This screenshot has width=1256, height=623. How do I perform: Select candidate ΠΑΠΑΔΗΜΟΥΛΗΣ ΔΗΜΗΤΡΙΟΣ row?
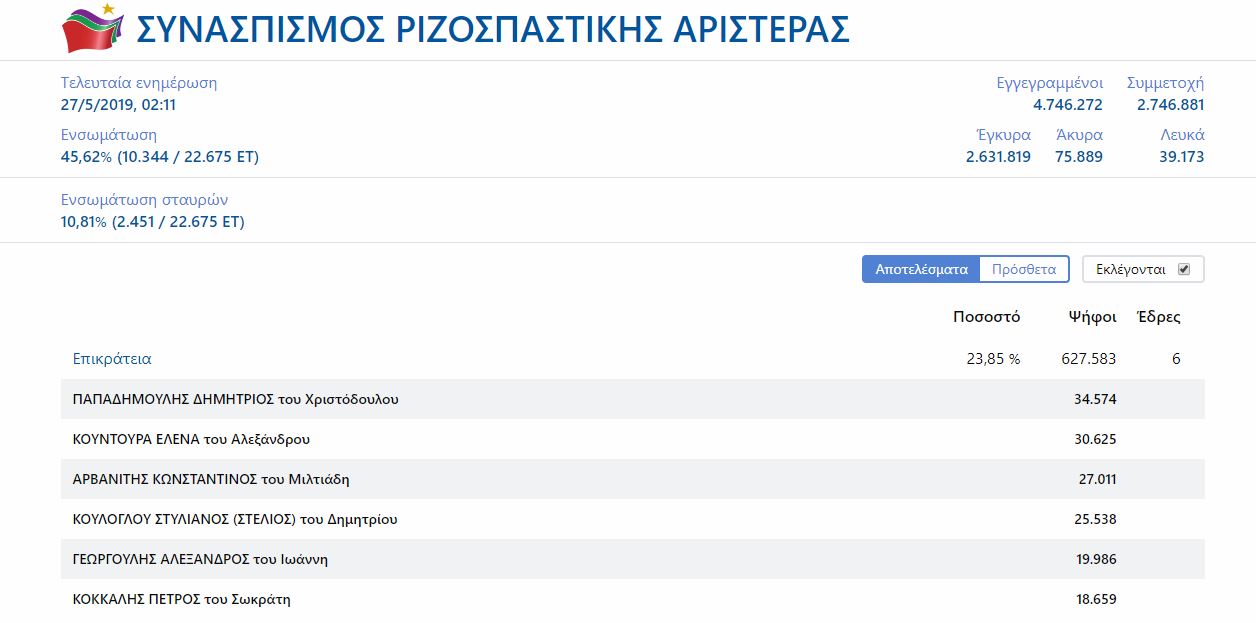click(x=632, y=399)
